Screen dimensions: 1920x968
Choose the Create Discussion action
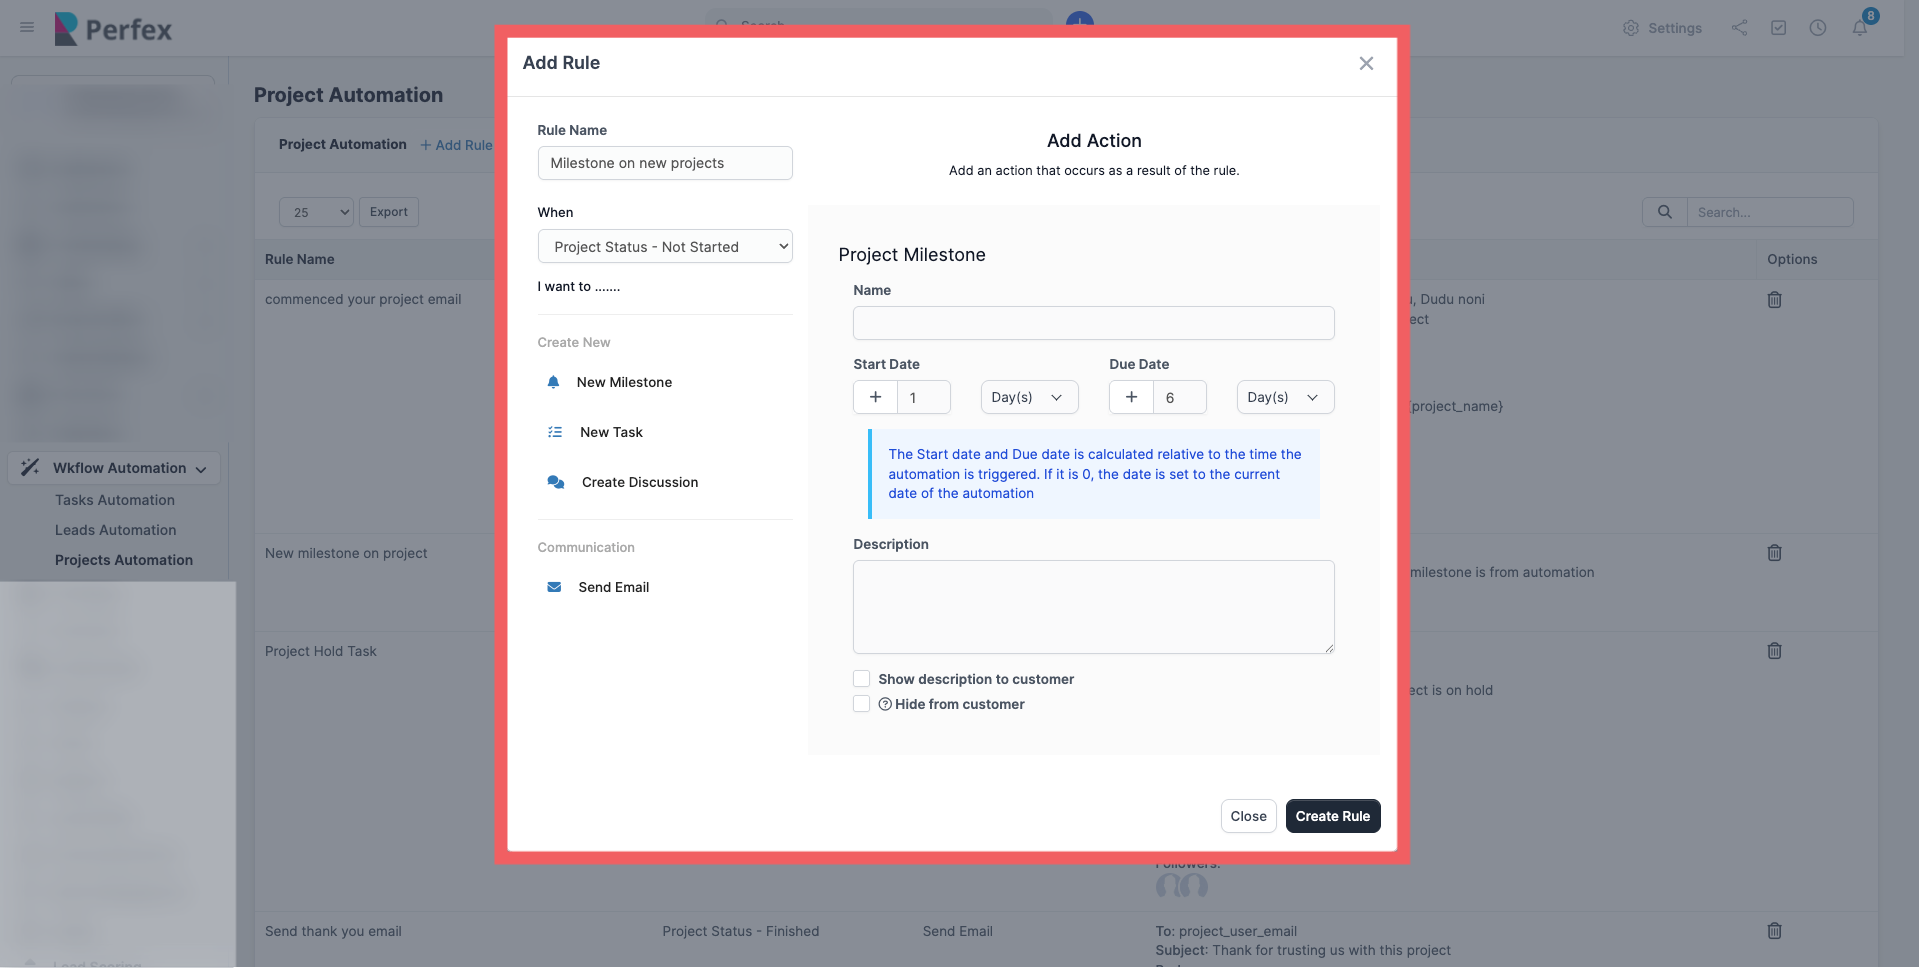[640, 482]
